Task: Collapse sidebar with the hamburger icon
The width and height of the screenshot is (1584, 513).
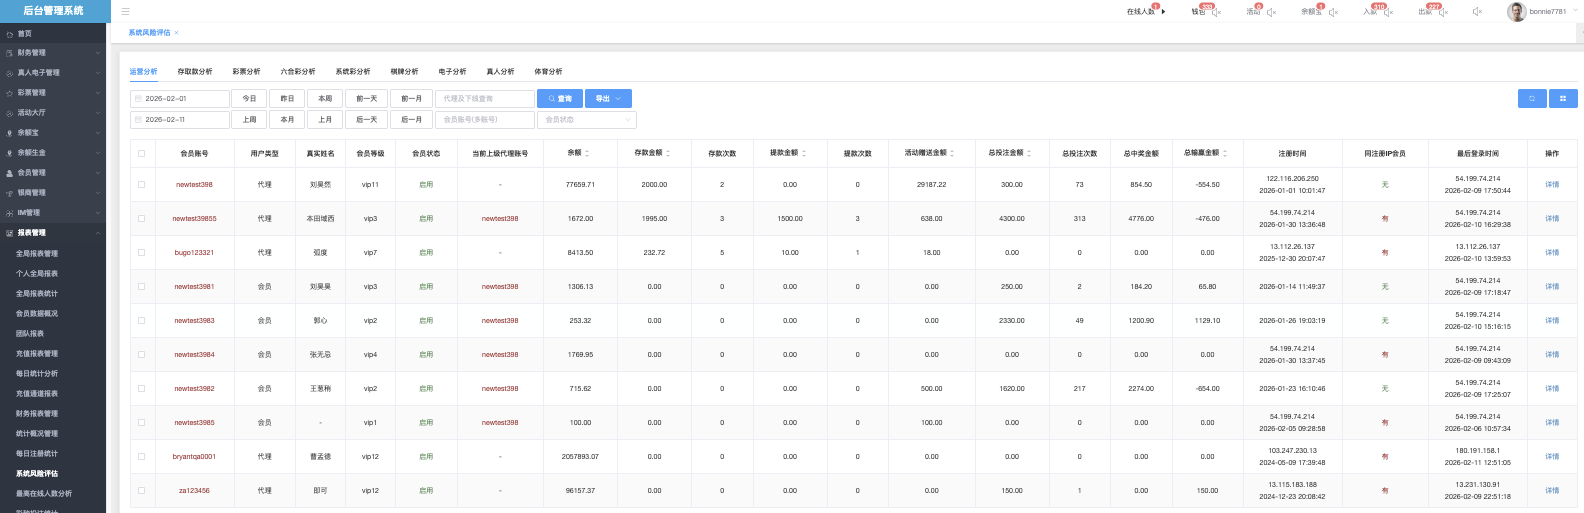Action: click(x=125, y=12)
